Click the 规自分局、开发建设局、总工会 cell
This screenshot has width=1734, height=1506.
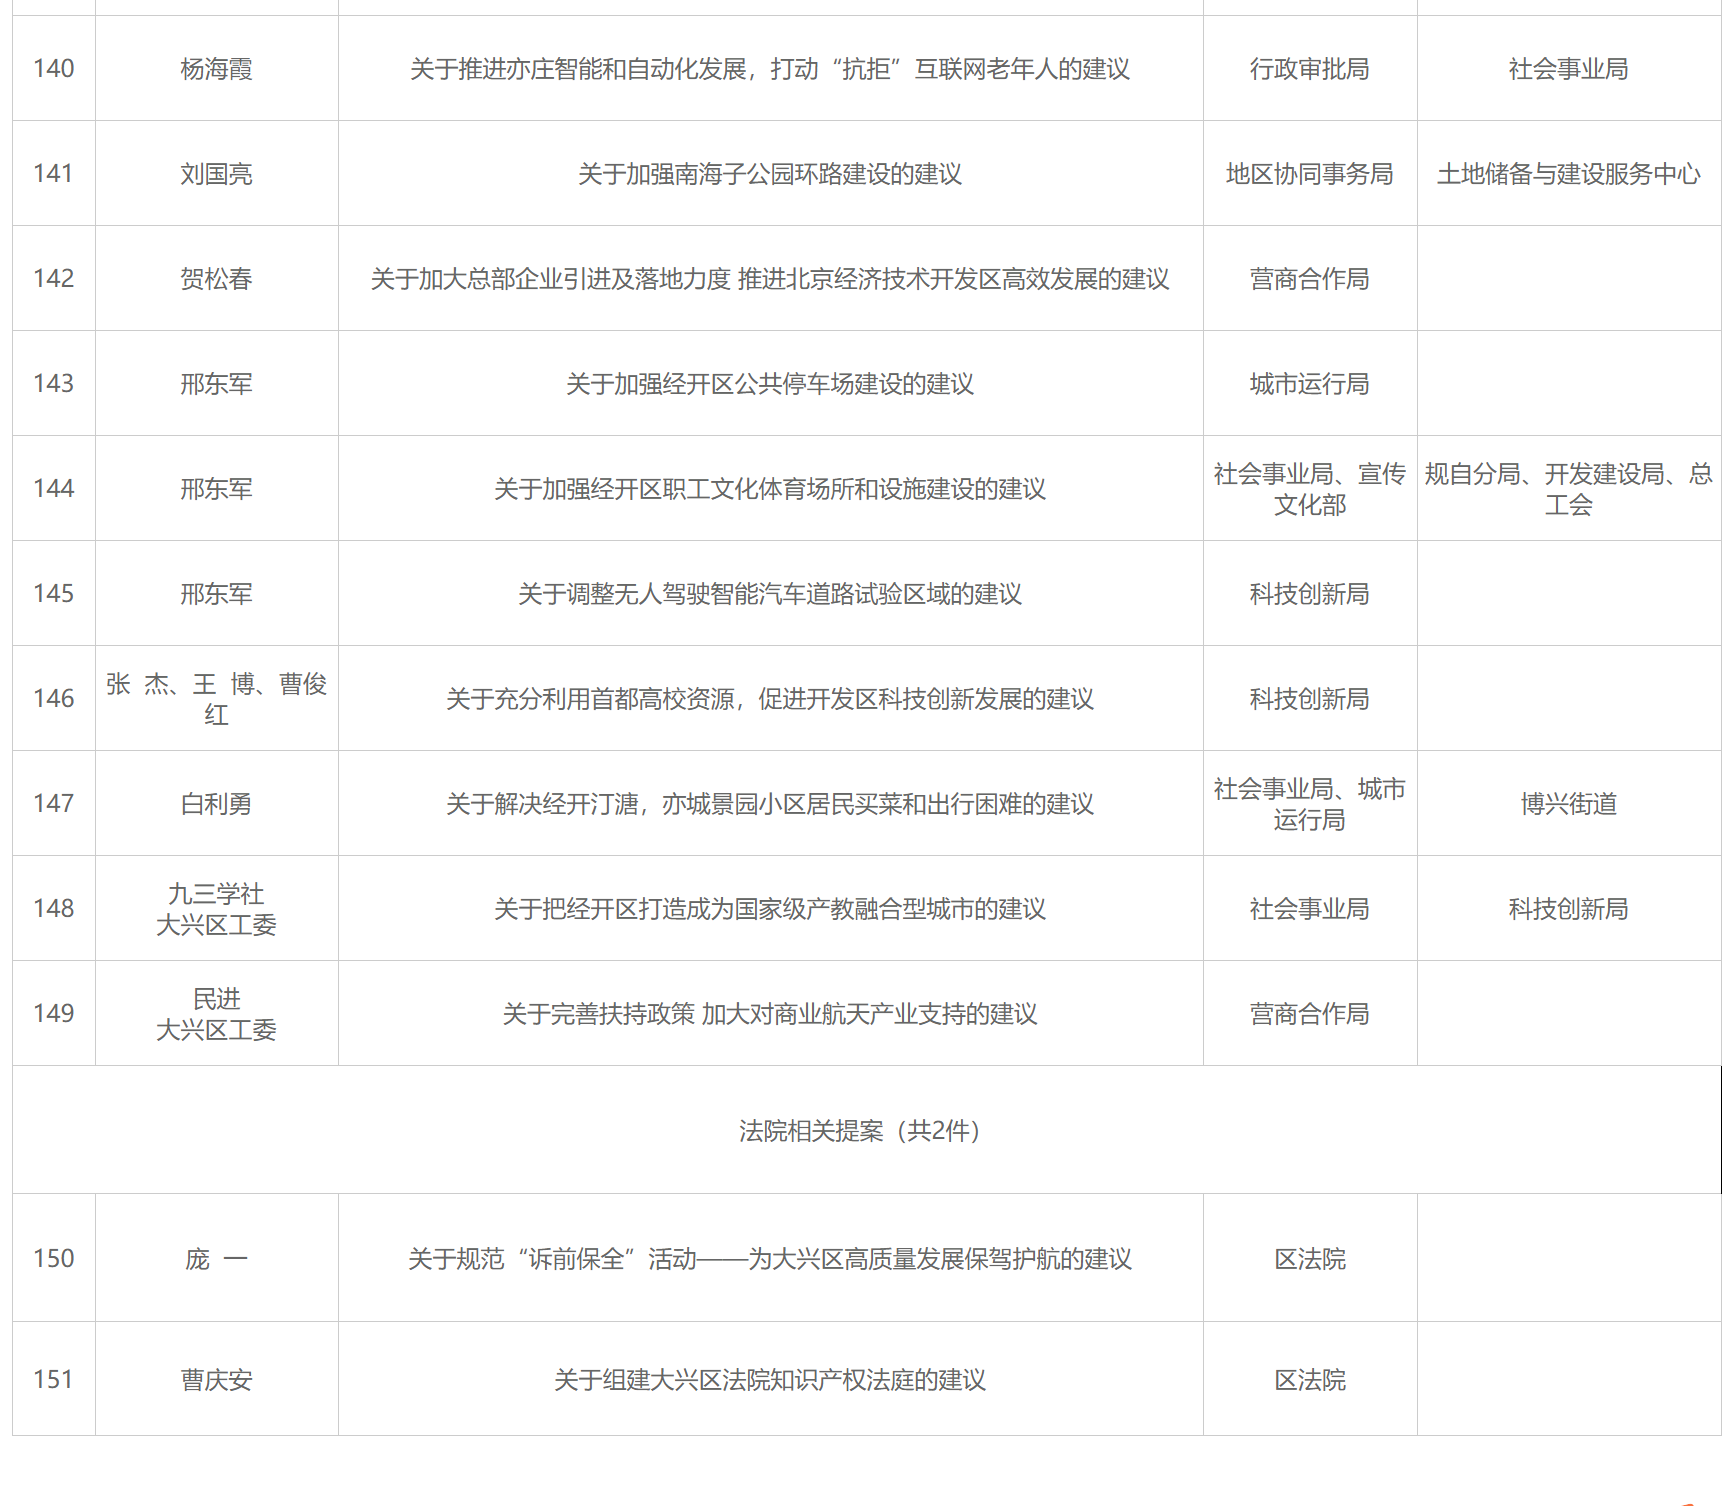(1568, 489)
